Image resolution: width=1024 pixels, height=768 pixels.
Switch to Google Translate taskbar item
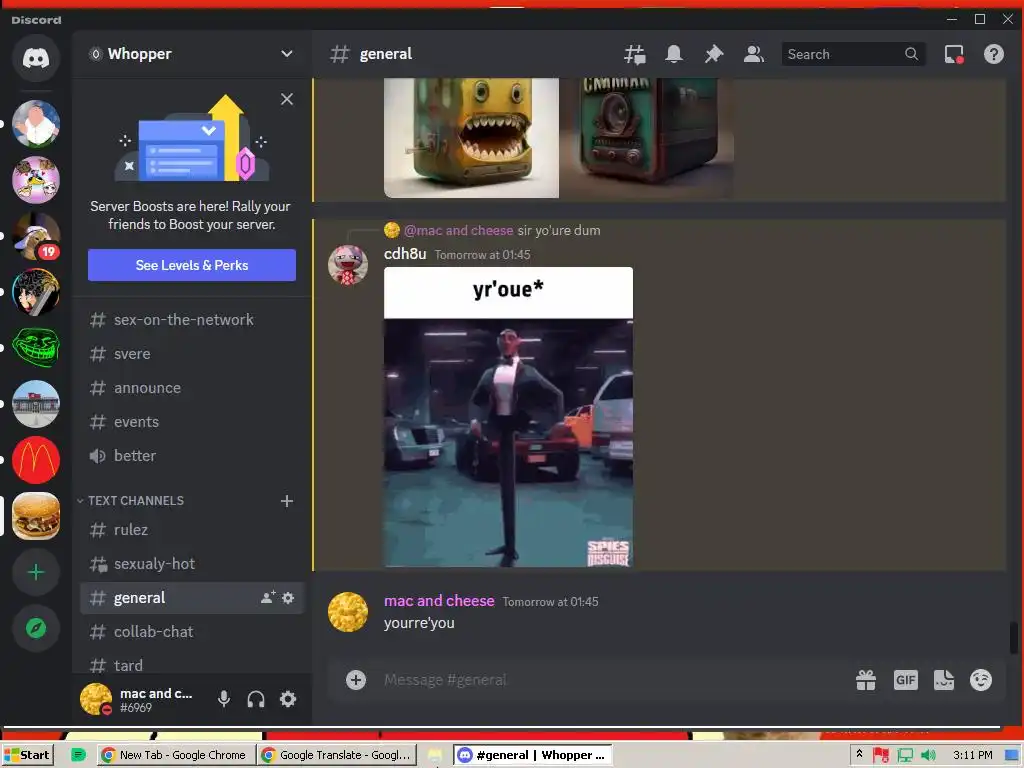[337, 755]
